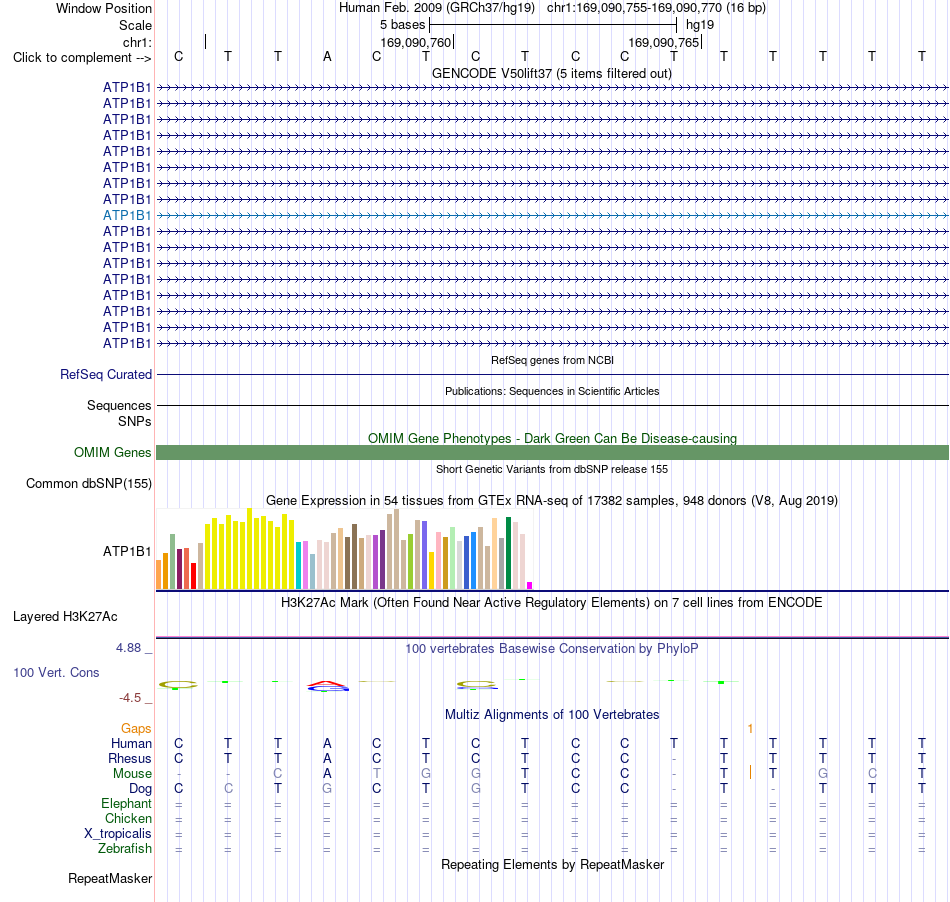Click the orange '1' in the Gaps row
This screenshot has width=950, height=902.
750,729
